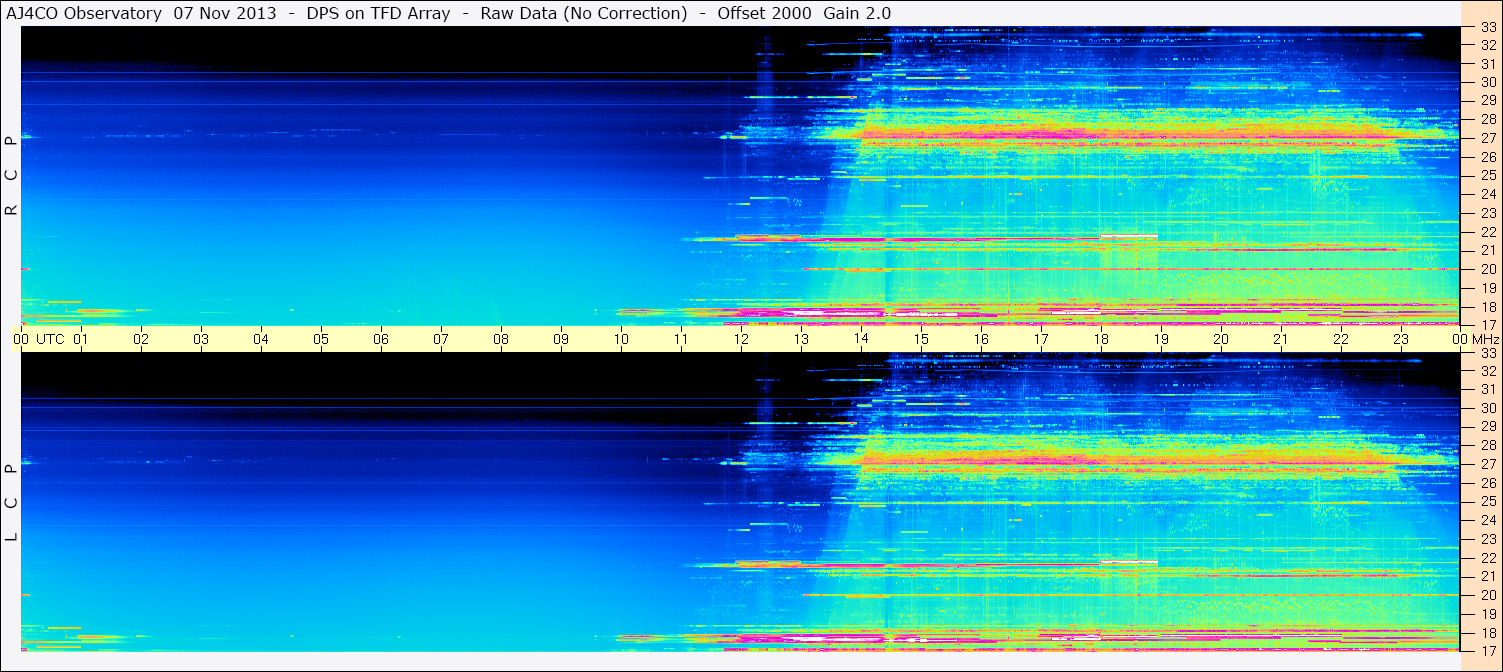The height and width of the screenshot is (672, 1503).
Task: Click the 01 hour label on time axis
Action: 81,339
